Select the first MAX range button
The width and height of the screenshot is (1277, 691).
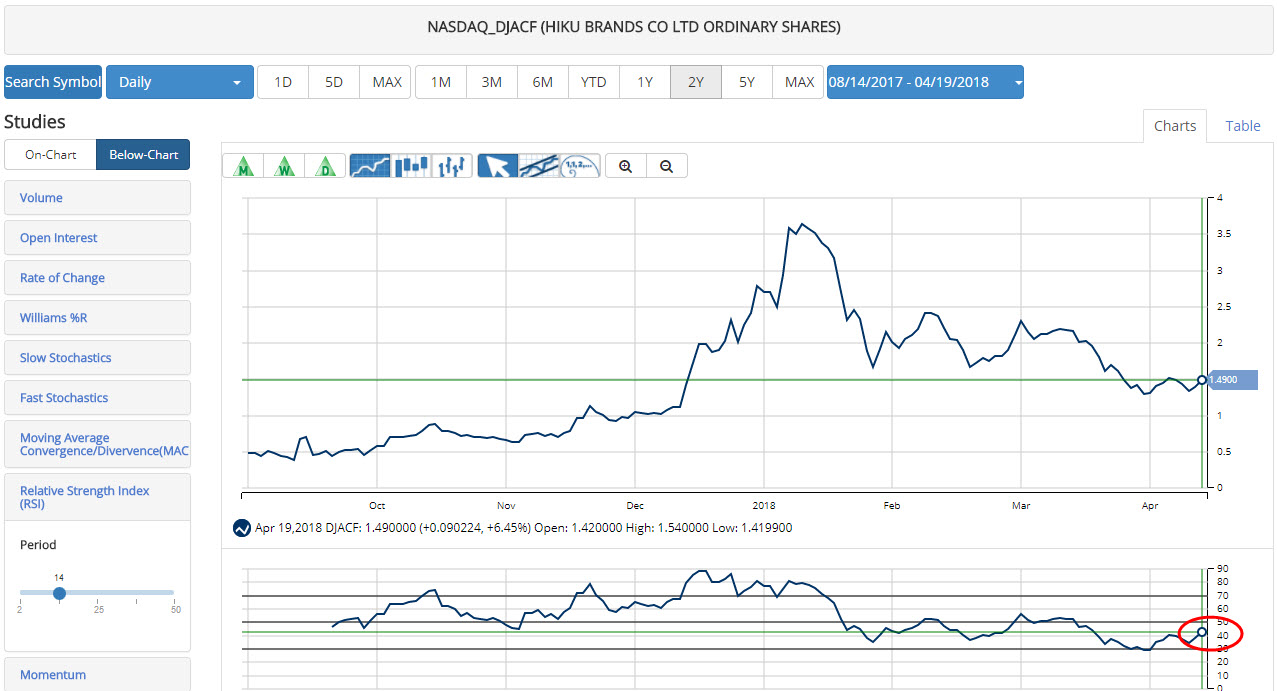(386, 82)
